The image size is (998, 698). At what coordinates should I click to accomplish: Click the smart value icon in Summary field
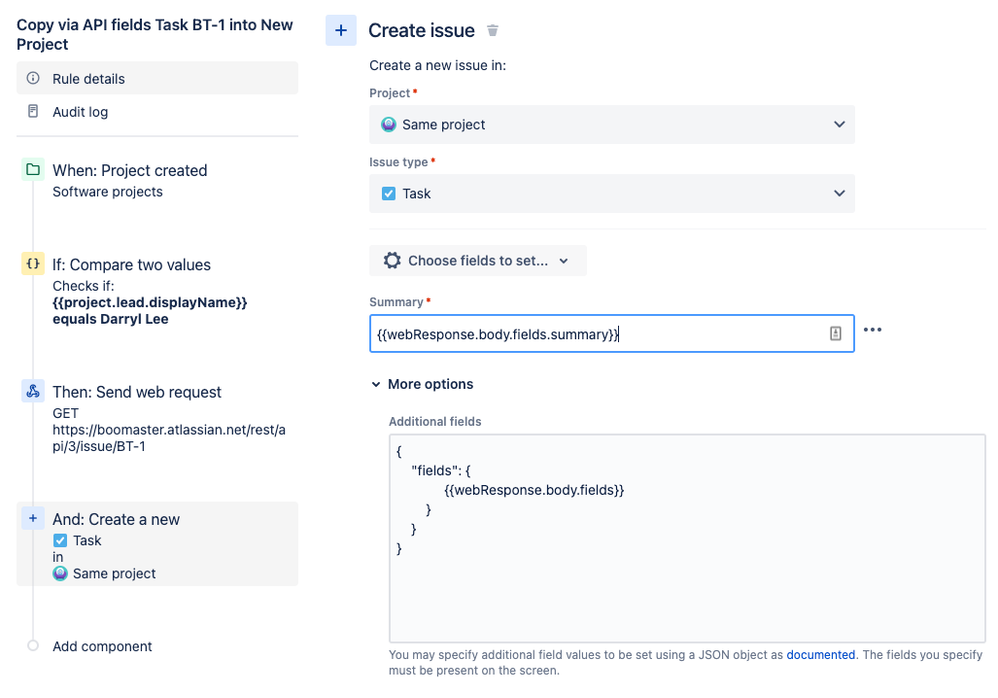[x=836, y=334]
